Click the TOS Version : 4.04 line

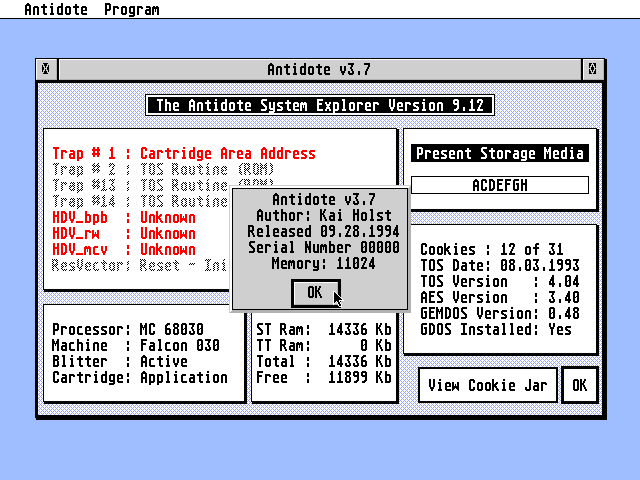[500, 281]
